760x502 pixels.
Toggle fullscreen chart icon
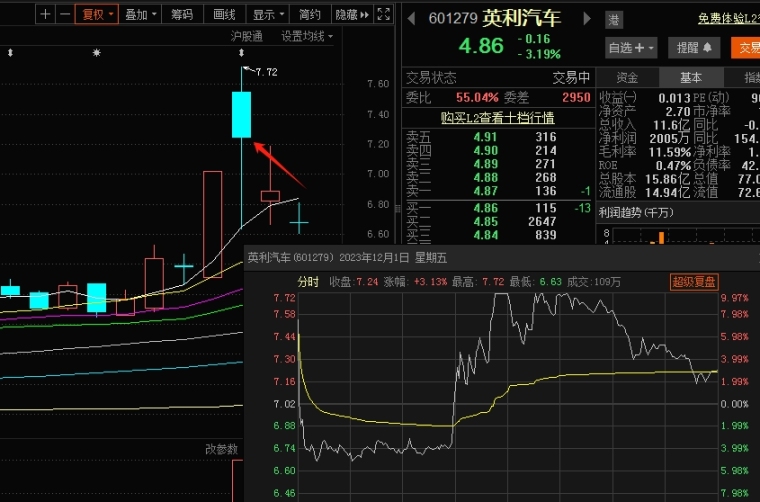(383, 14)
